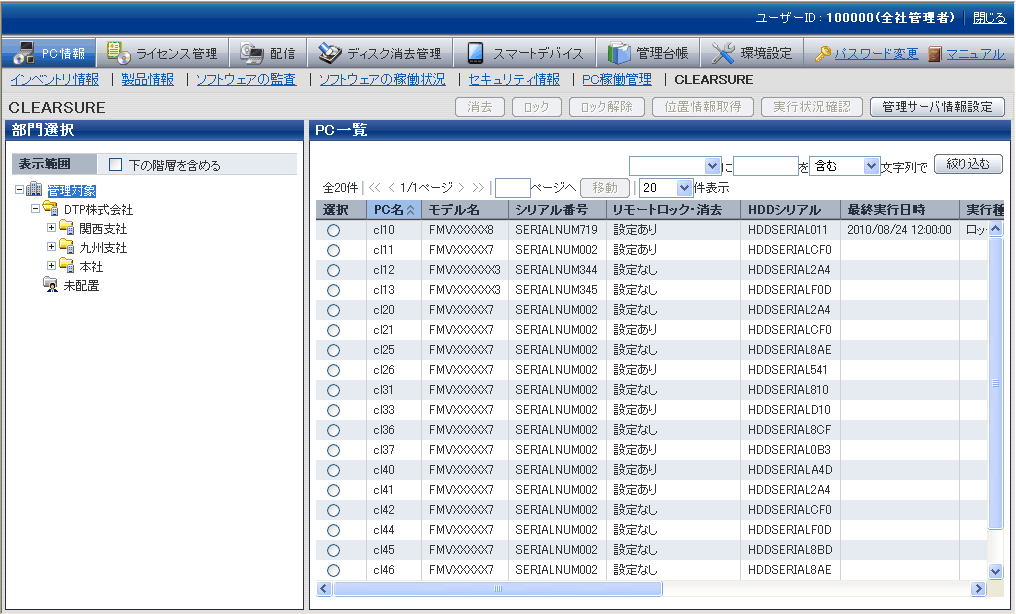1016x614 pixels.
Task: Select radio button for cl21
Action: click(x=333, y=330)
